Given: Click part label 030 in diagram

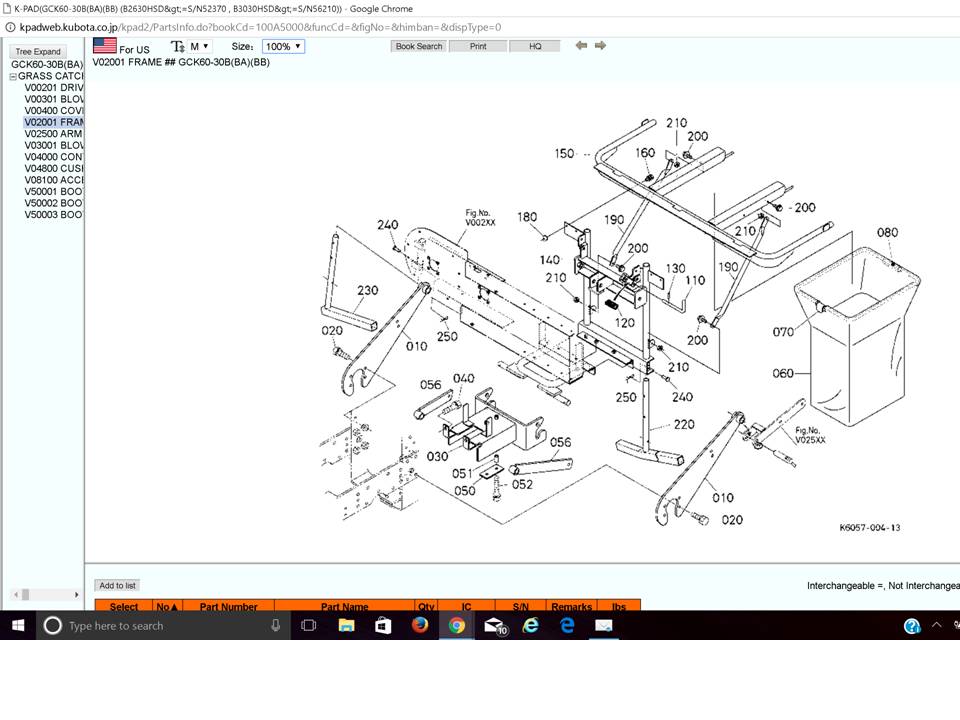Looking at the screenshot, I should (x=437, y=457).
